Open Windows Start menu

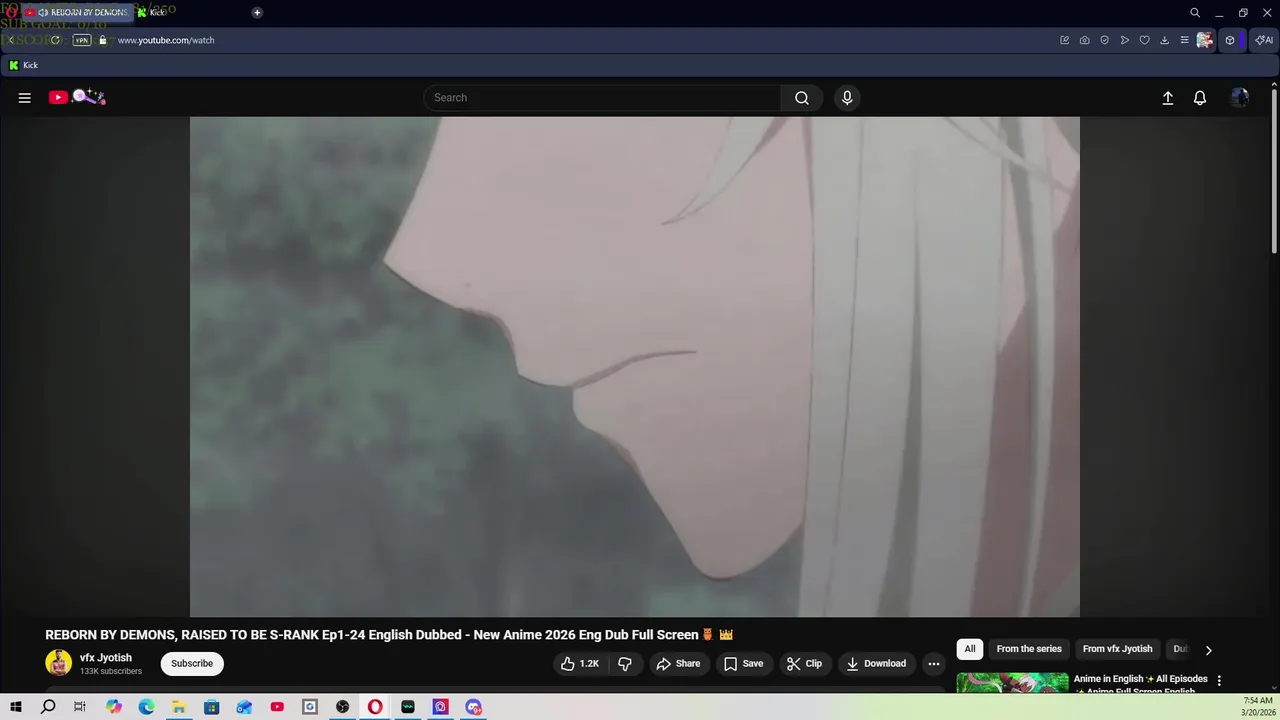[15, 707]
